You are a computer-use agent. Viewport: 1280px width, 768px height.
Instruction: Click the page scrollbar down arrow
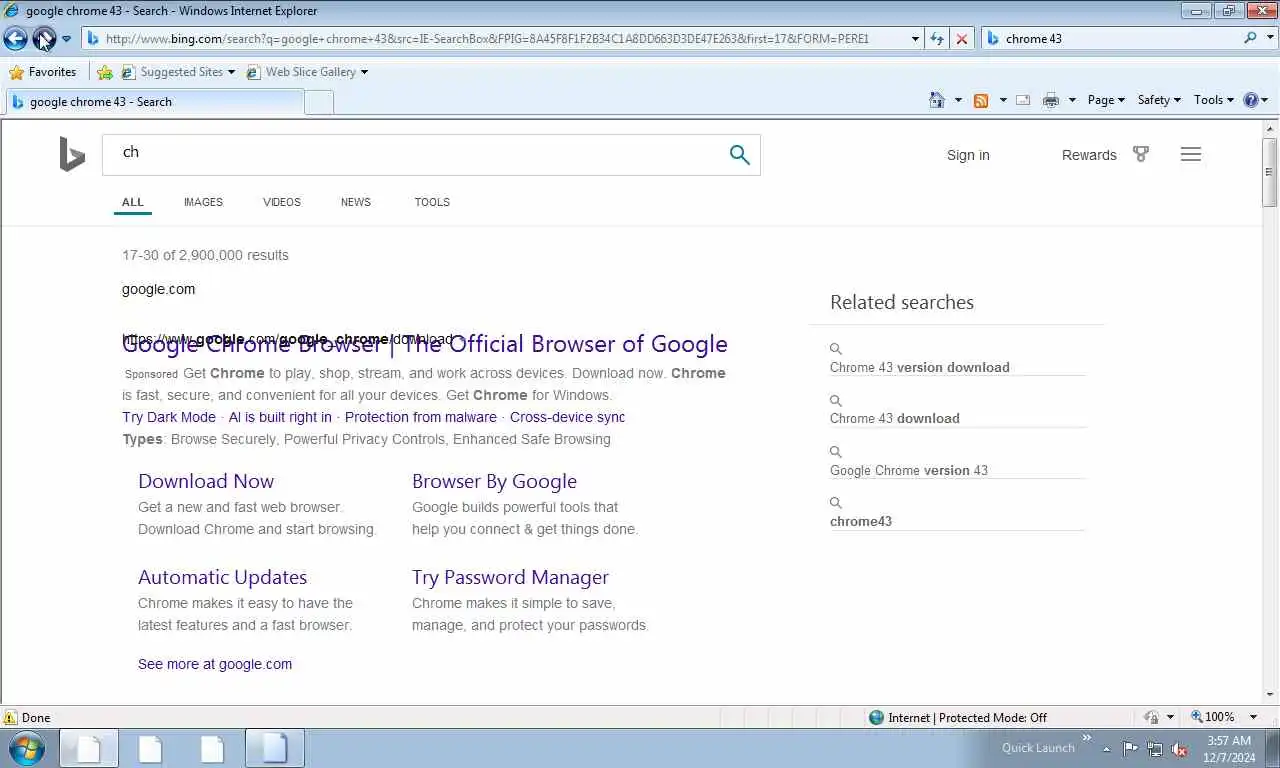[1270, 694]
